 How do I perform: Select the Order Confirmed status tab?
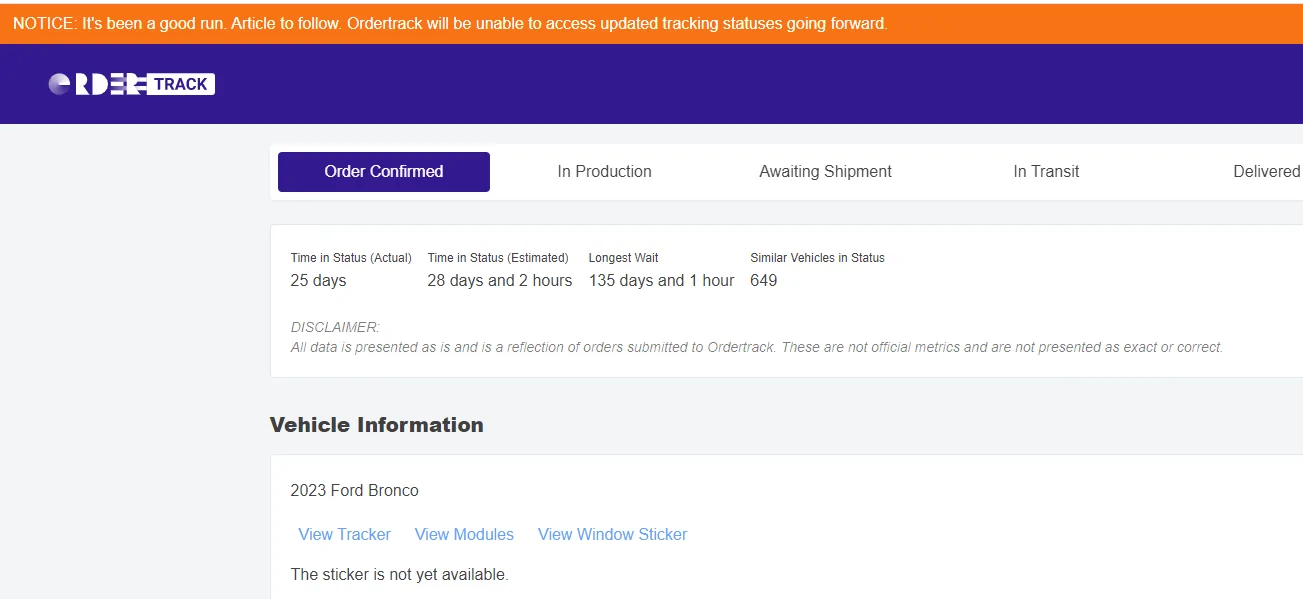point(384,172)
